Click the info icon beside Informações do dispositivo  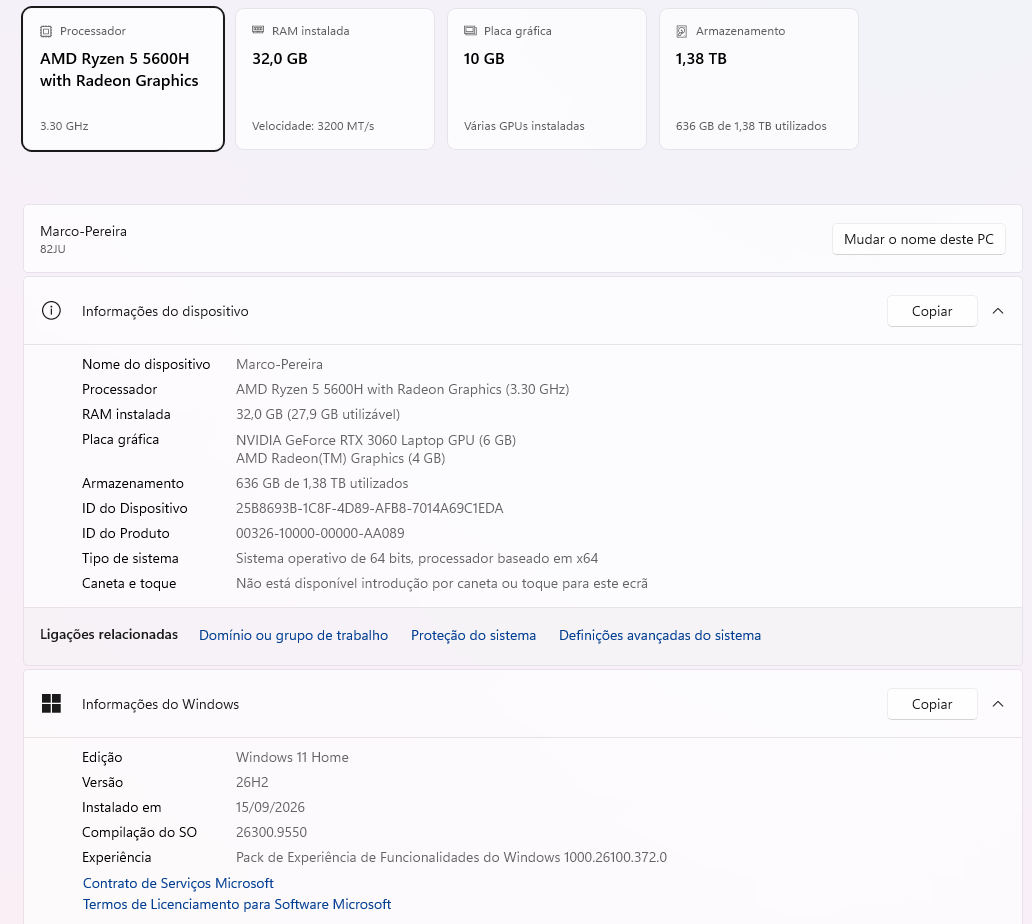51,311
